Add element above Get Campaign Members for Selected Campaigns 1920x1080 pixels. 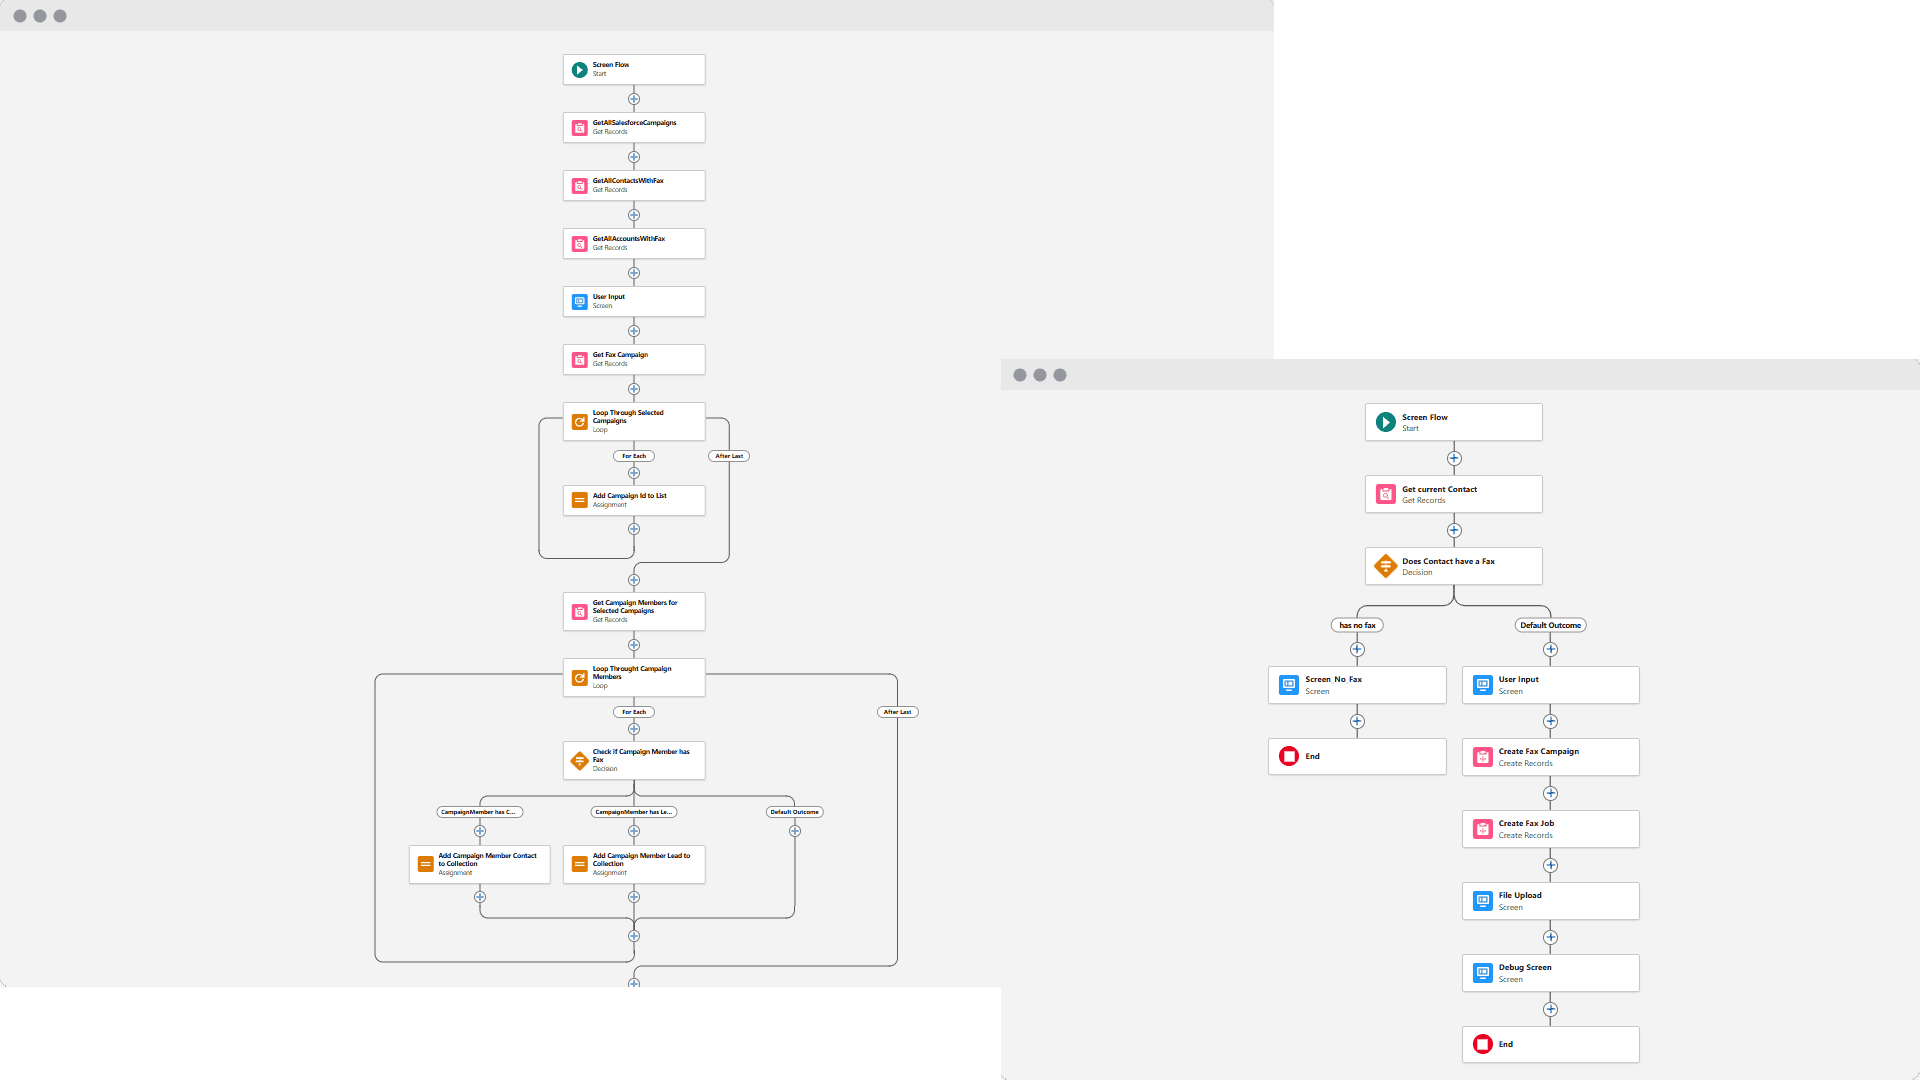click(x=634, y=580)
